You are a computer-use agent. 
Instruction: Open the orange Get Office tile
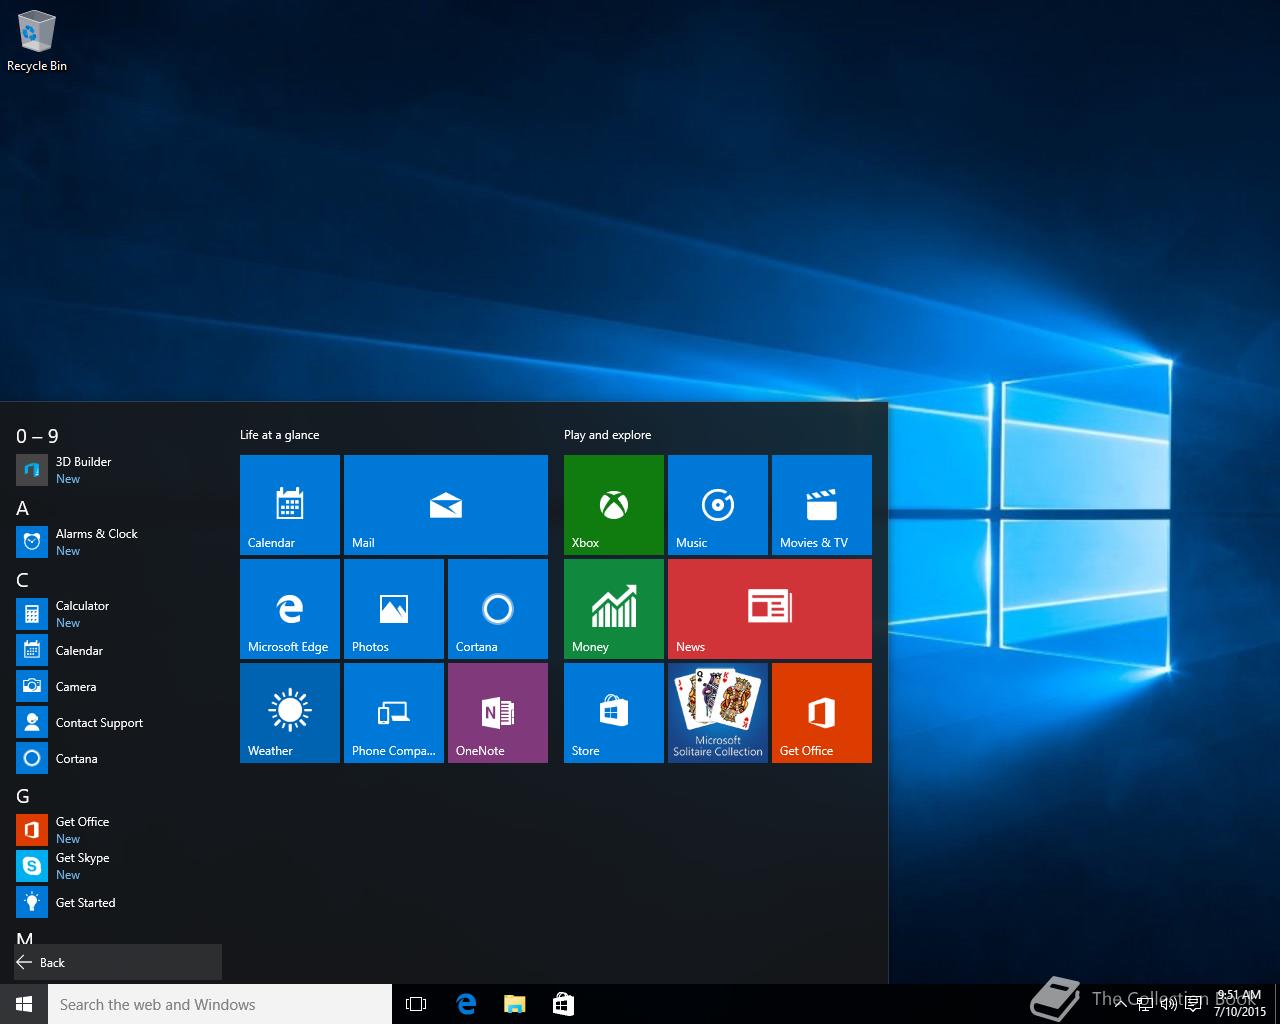click(822, 713)
